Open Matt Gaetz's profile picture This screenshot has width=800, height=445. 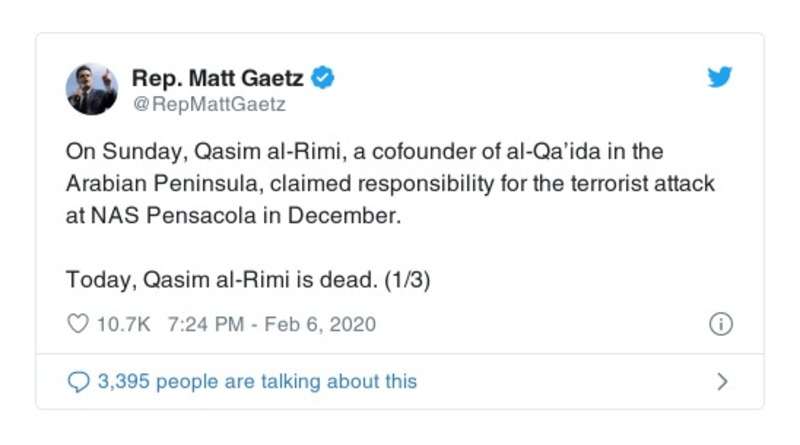pos(92,88)
